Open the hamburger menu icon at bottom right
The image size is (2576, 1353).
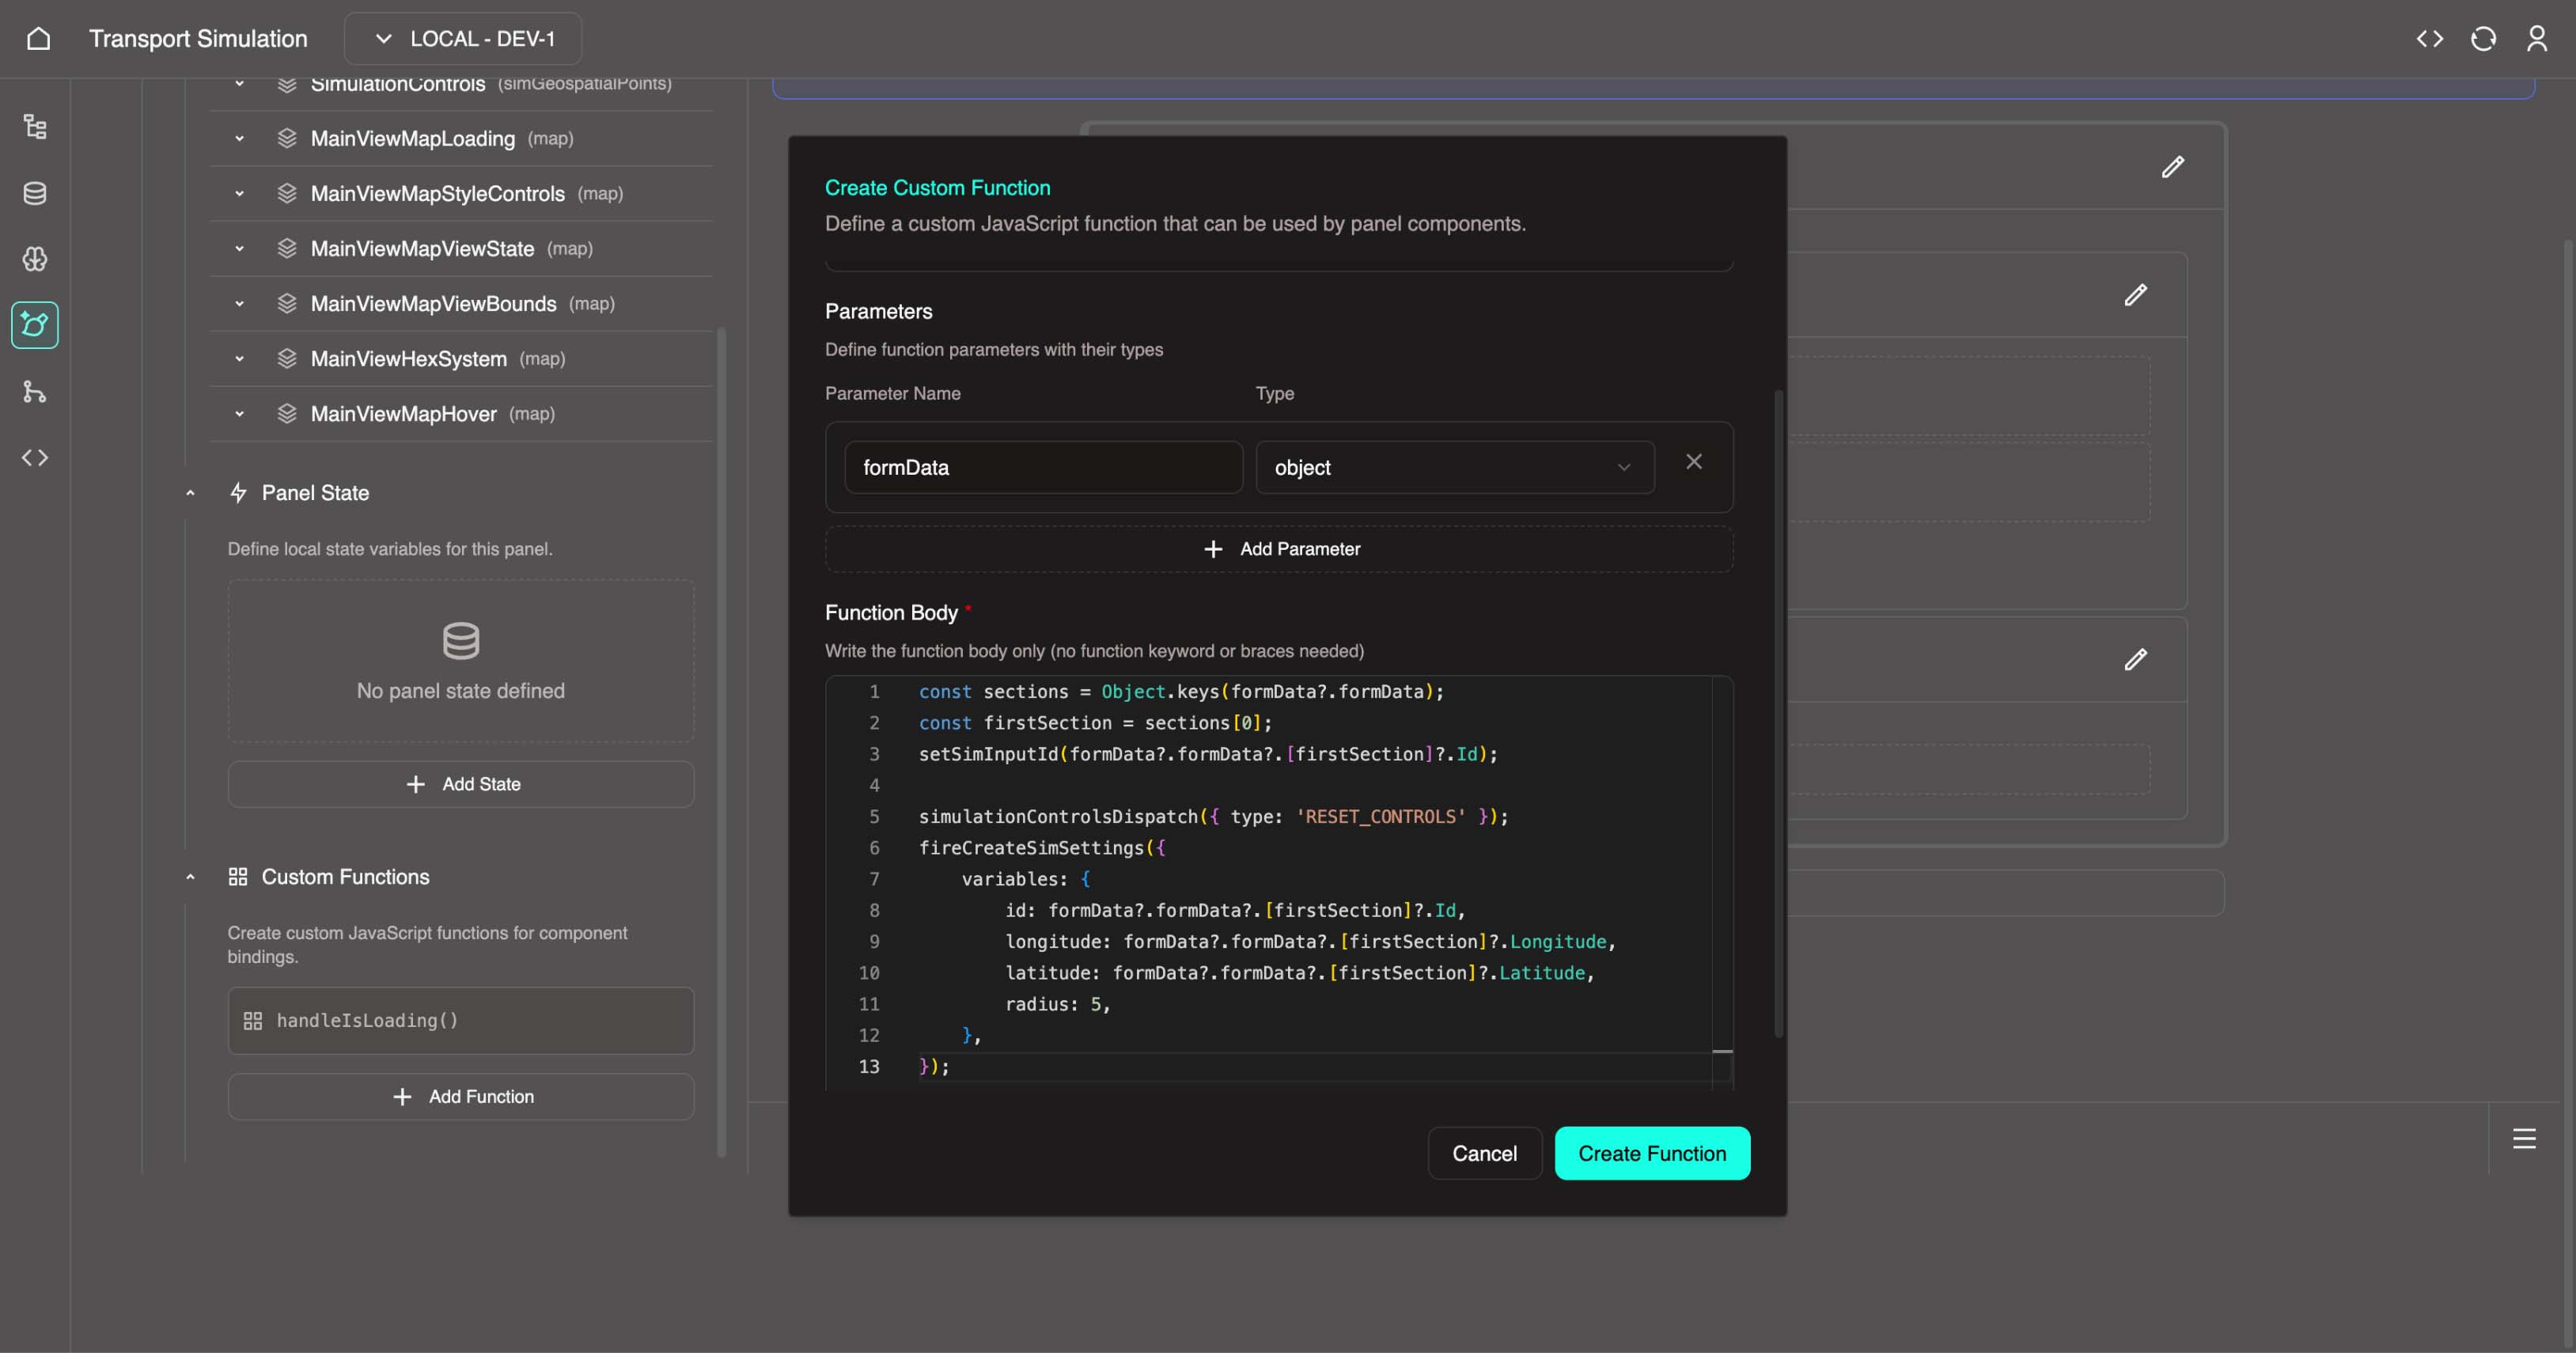coord(2524,1138)
